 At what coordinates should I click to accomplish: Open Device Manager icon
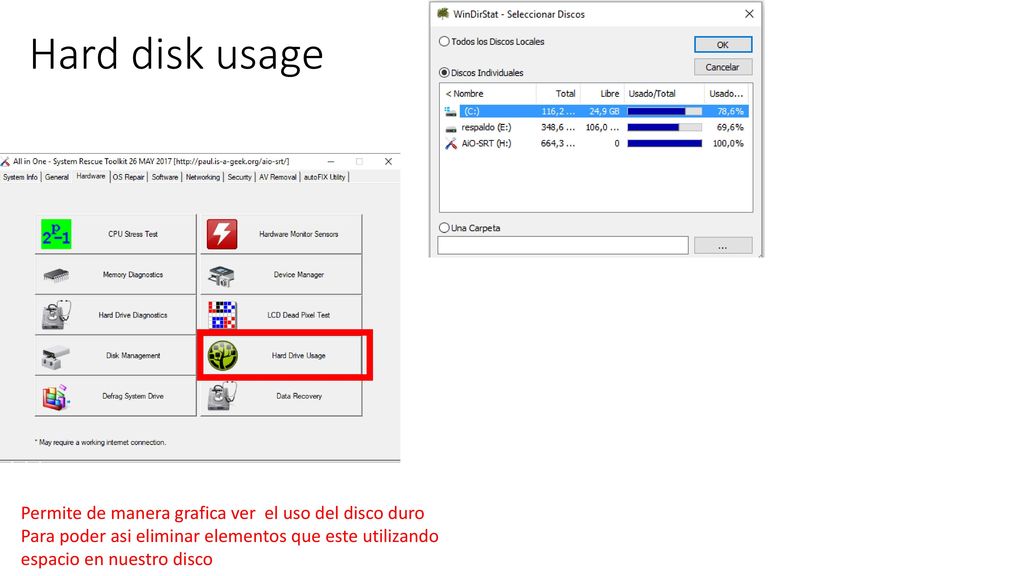[222, 276]
